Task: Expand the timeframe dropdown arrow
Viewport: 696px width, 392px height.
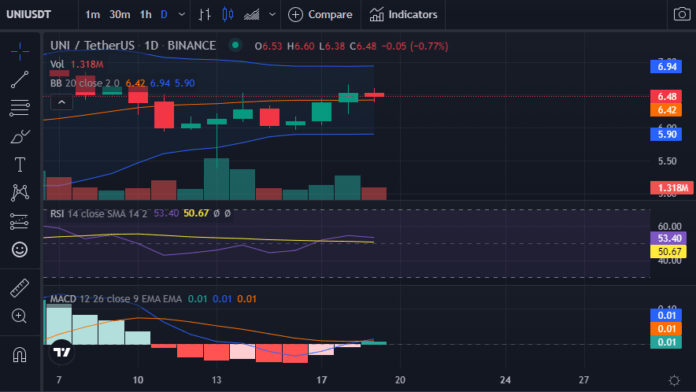Action: 182,15
